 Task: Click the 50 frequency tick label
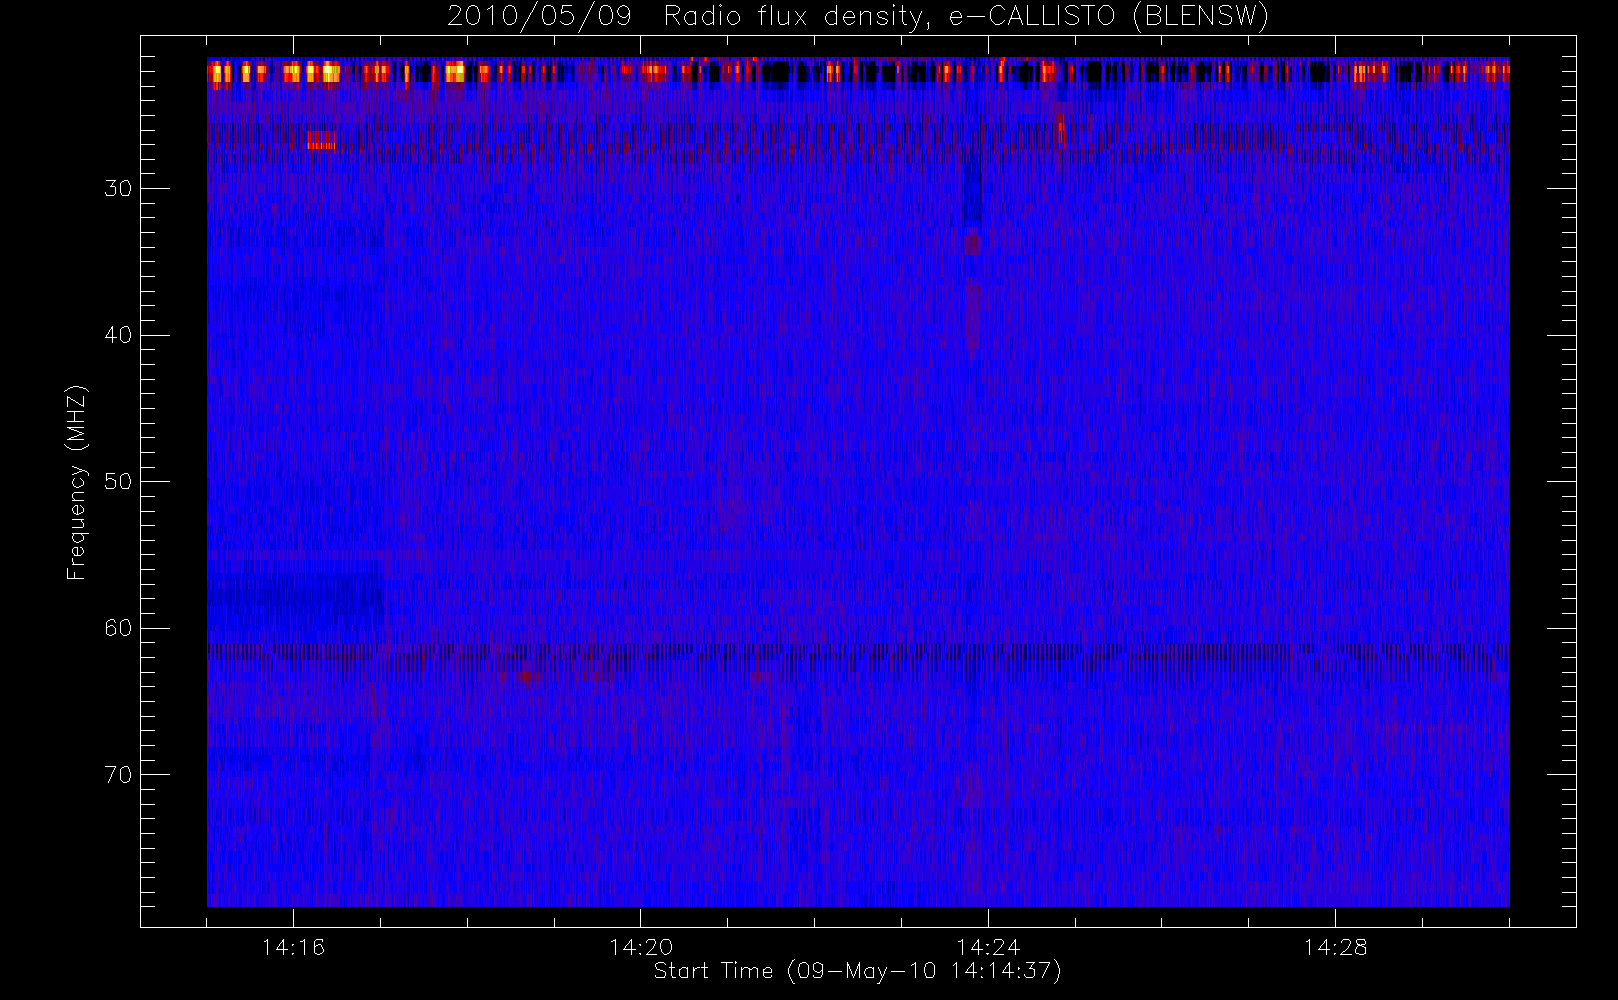pos(118,482)
